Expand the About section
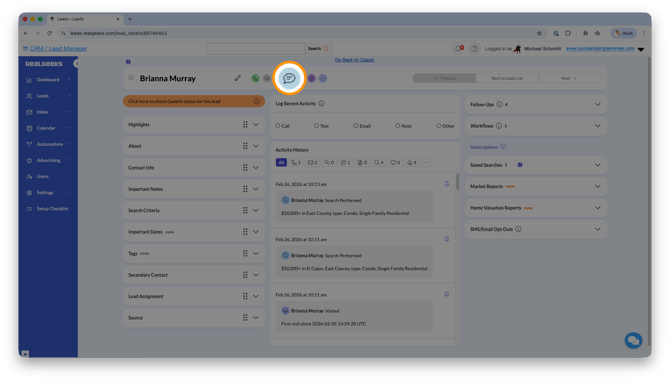The image size is (670, 382). (x=256, y=146)
